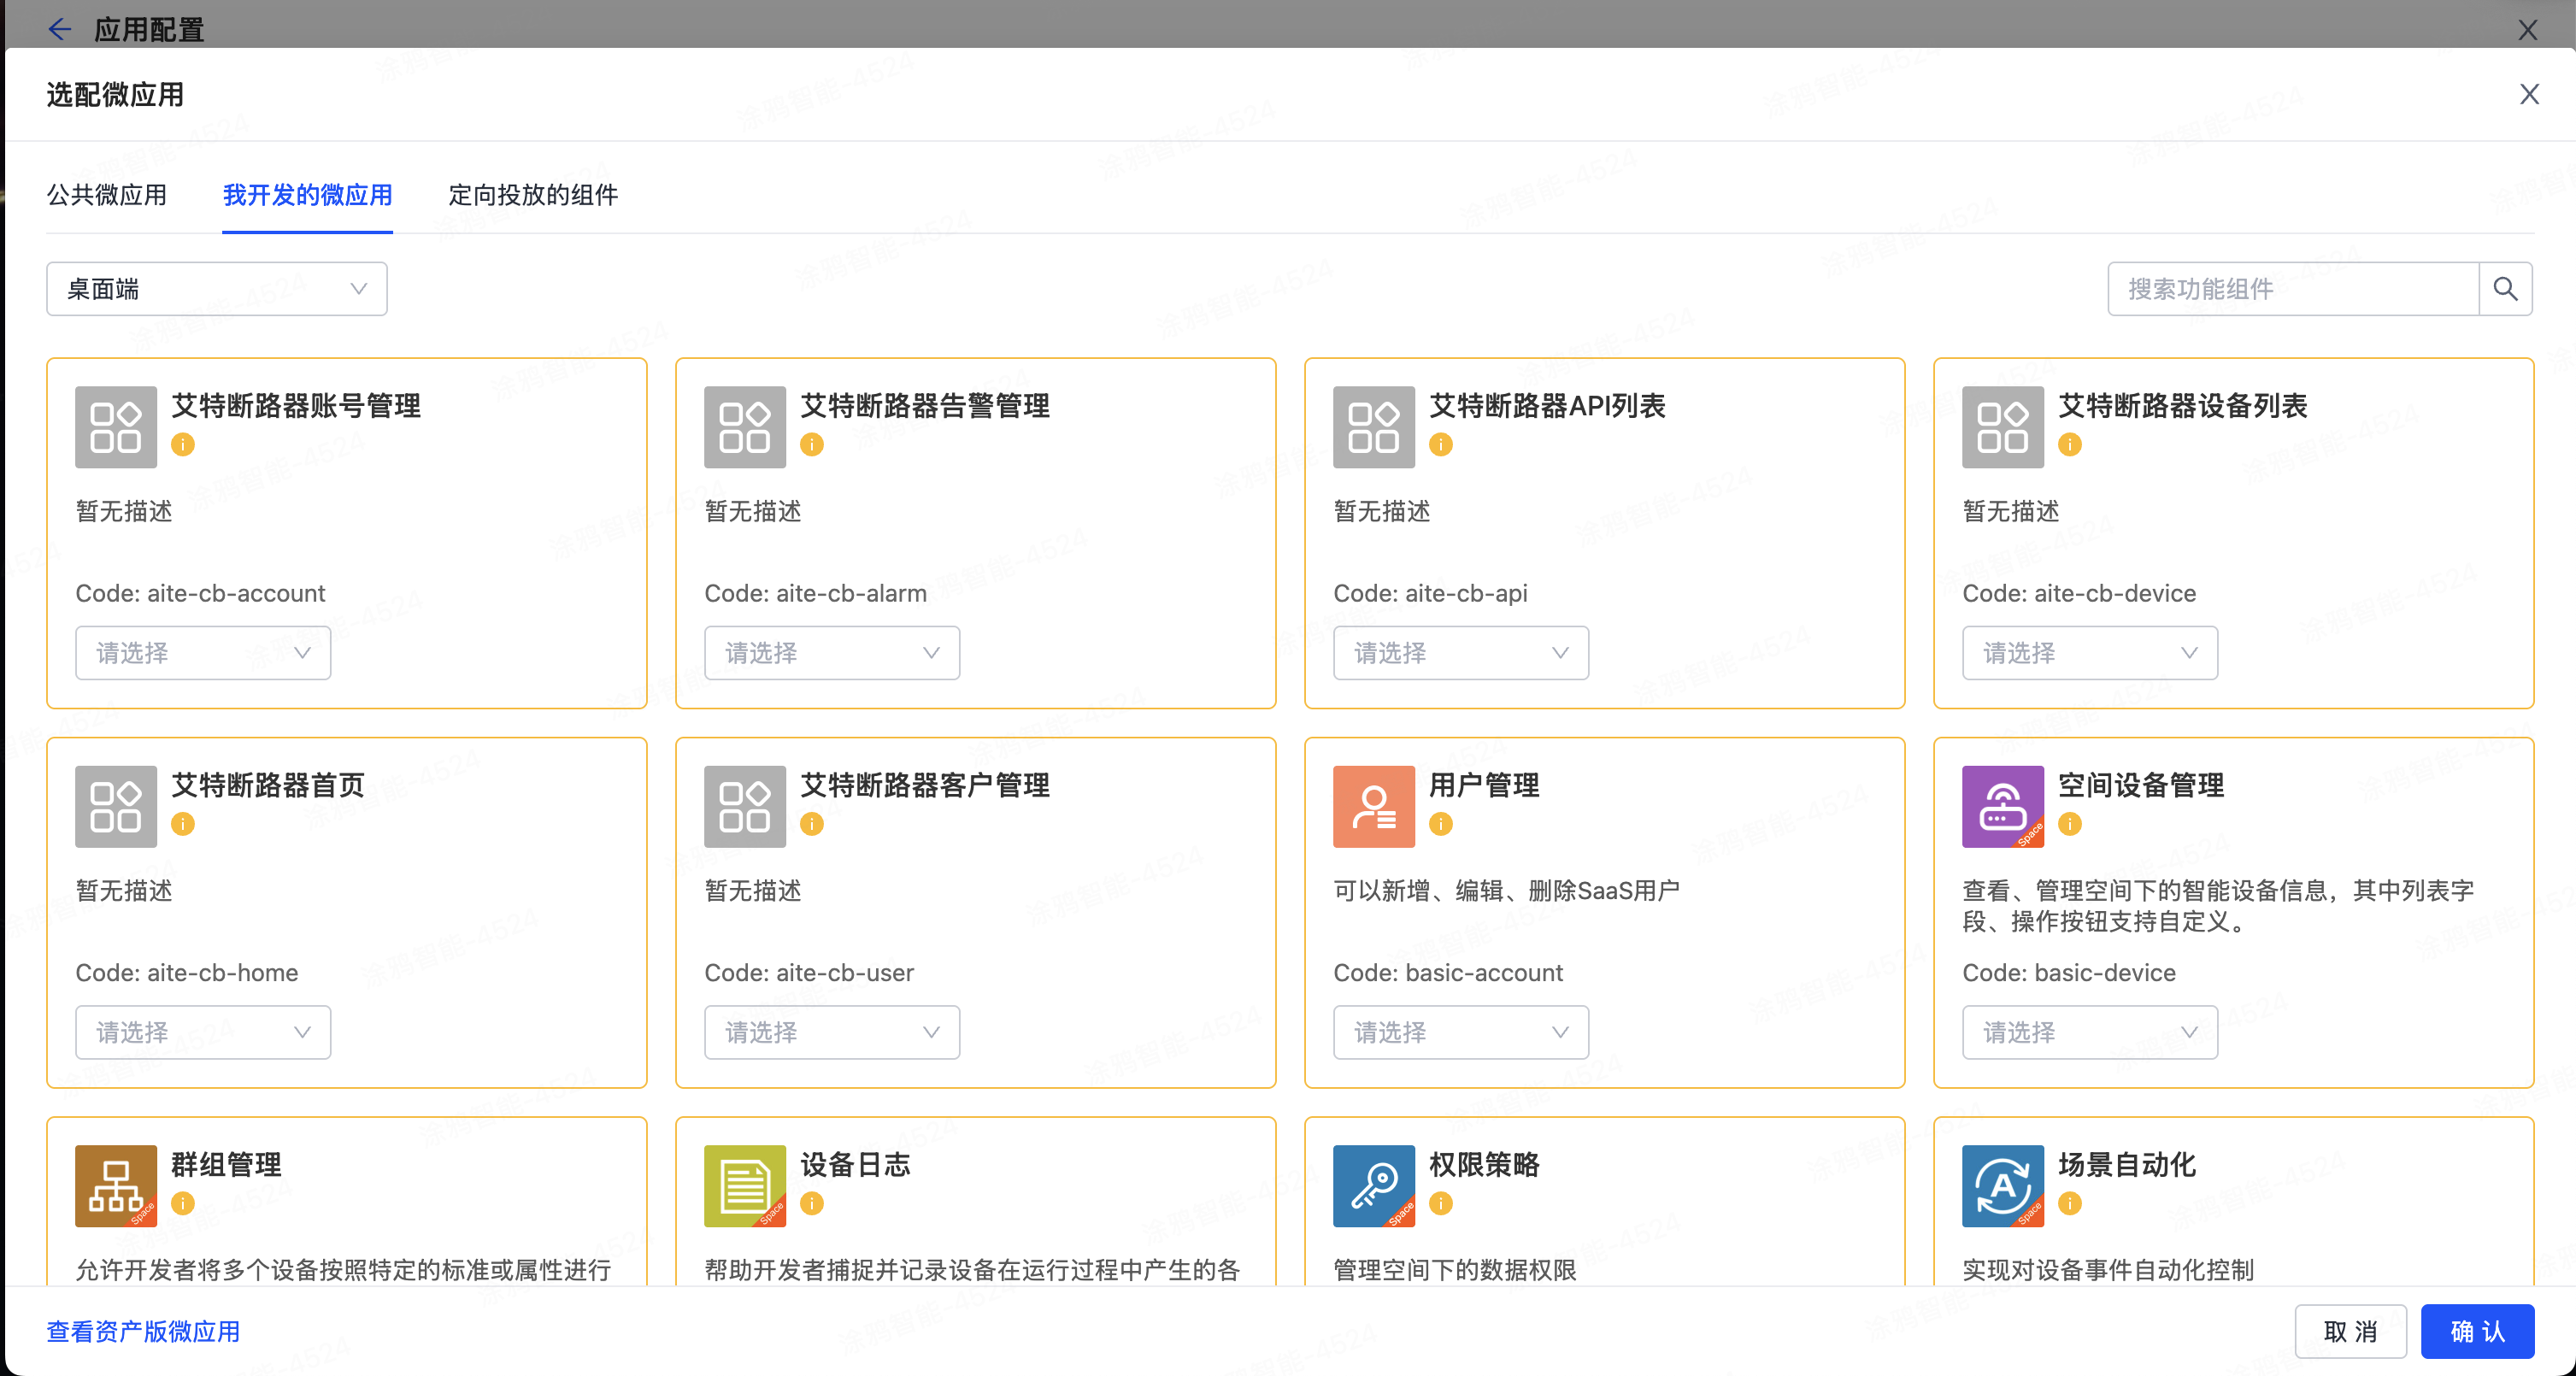Expand 请选择 dropdown for aite-cb-account
The height and width of the screenshot is (1376, 2576).
point(203,653)
